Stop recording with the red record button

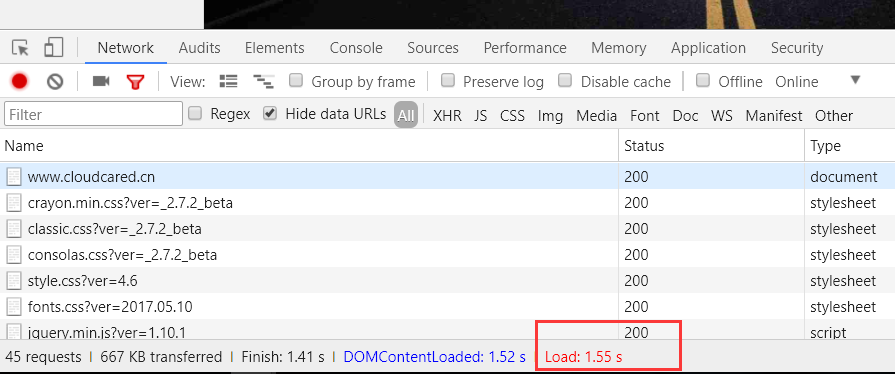(19, 82)
